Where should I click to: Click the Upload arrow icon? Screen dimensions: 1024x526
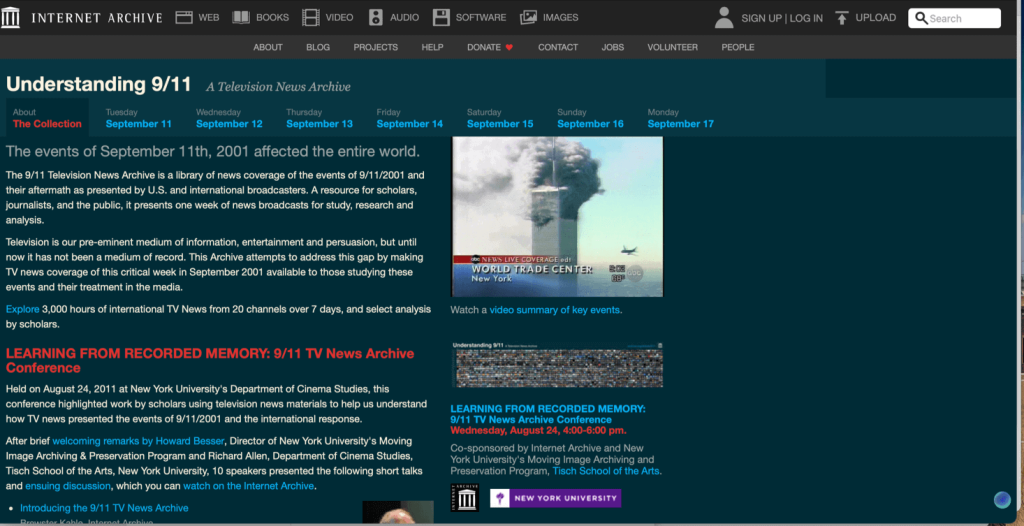point(842,18)
